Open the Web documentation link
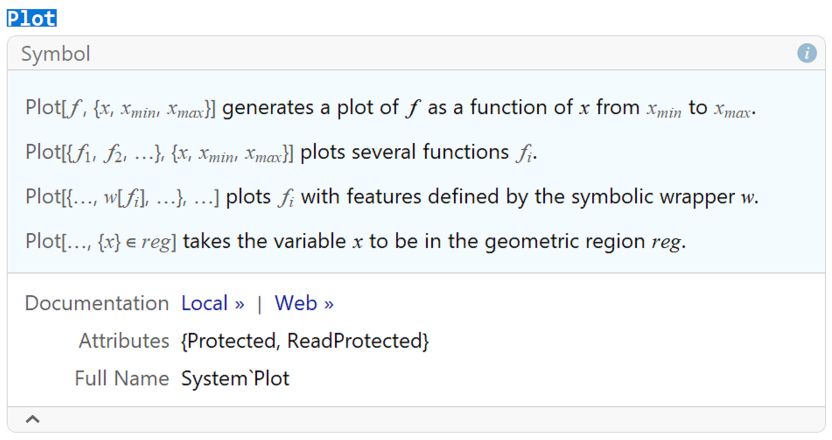The image size is (832, 440). pos(304,303)
